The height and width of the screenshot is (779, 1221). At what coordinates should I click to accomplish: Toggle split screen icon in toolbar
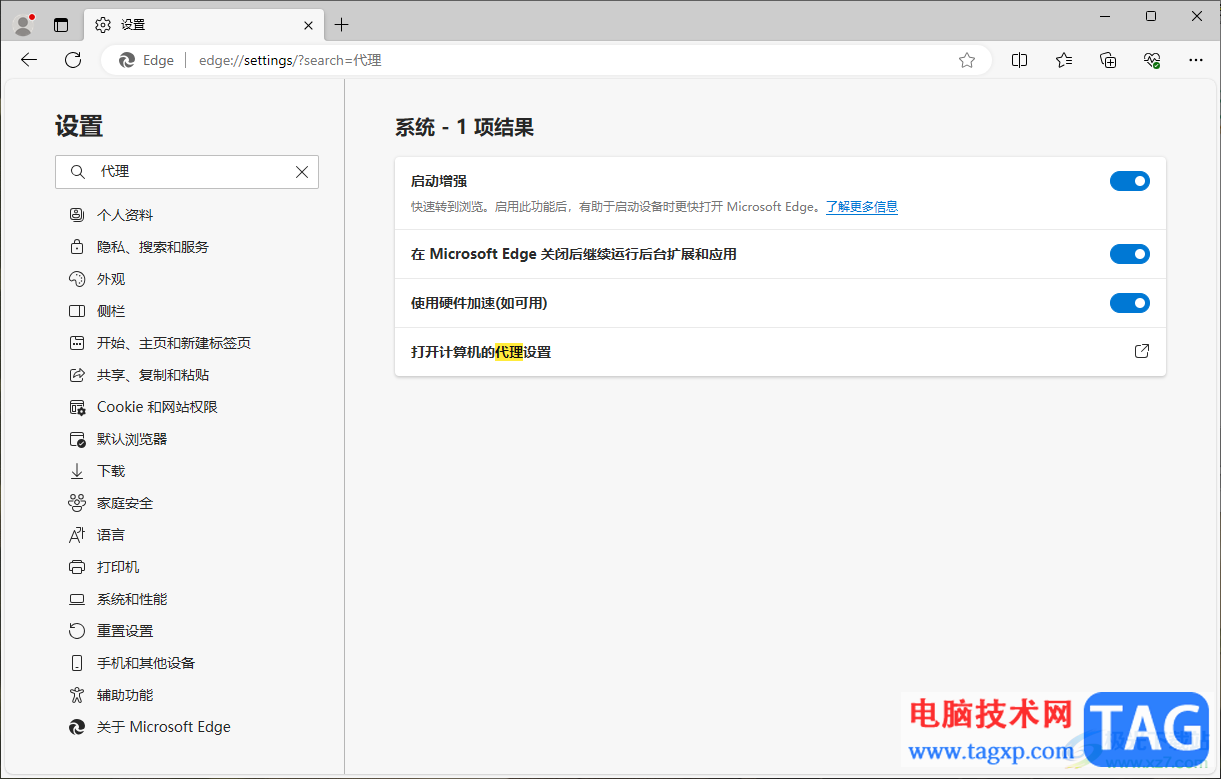pos(1020,60)
